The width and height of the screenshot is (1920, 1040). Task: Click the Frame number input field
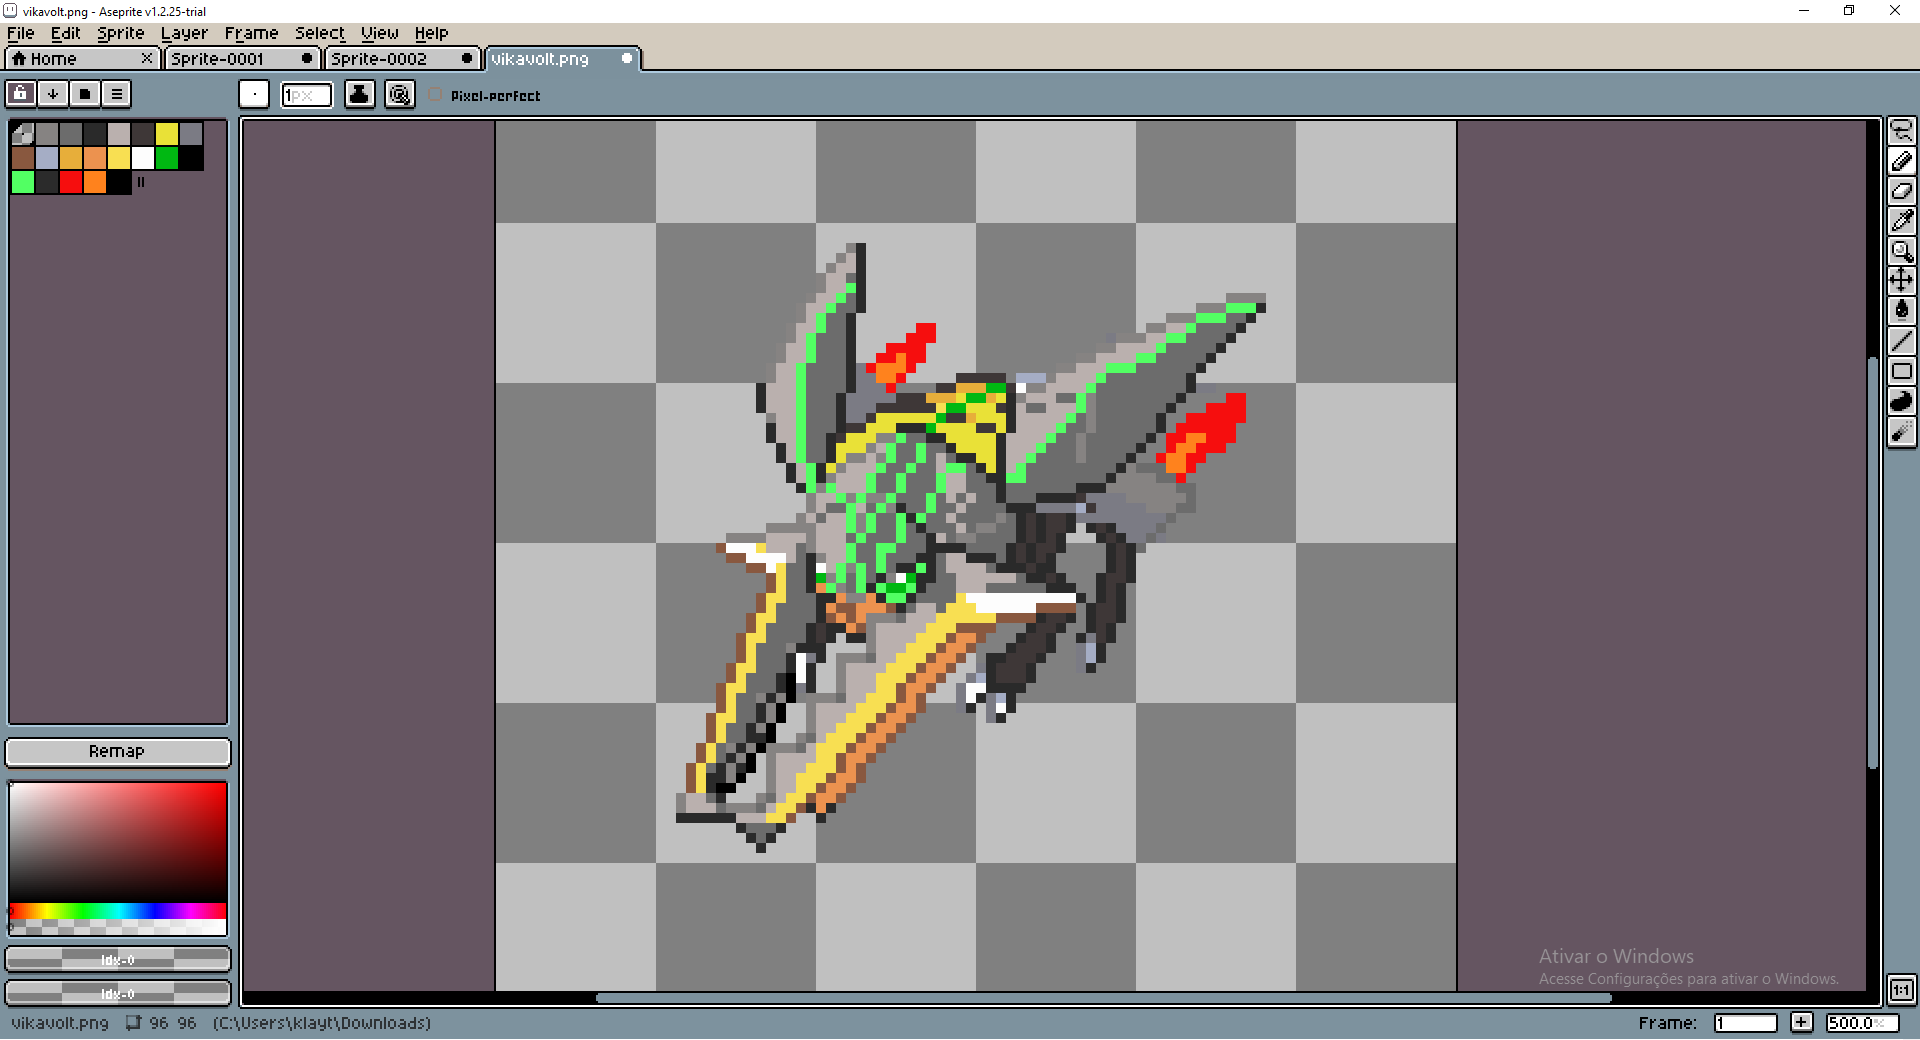point(1745,1023)
